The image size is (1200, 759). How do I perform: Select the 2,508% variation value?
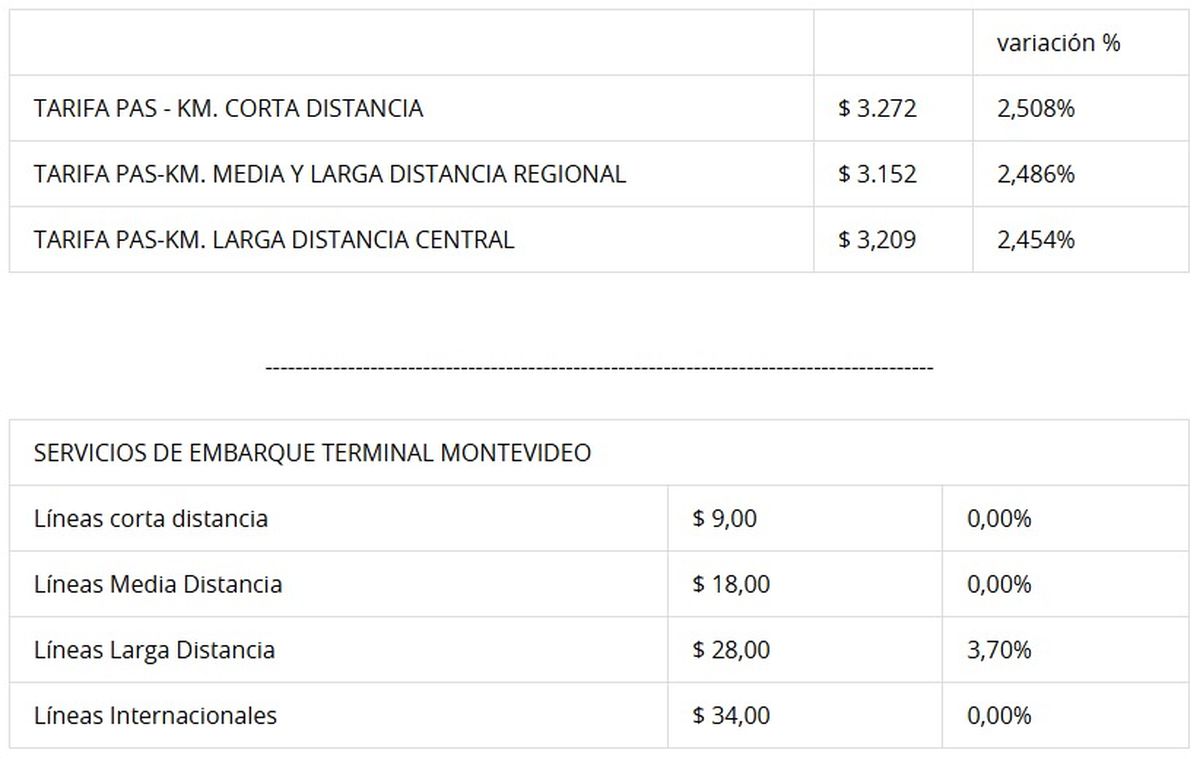1035,108
